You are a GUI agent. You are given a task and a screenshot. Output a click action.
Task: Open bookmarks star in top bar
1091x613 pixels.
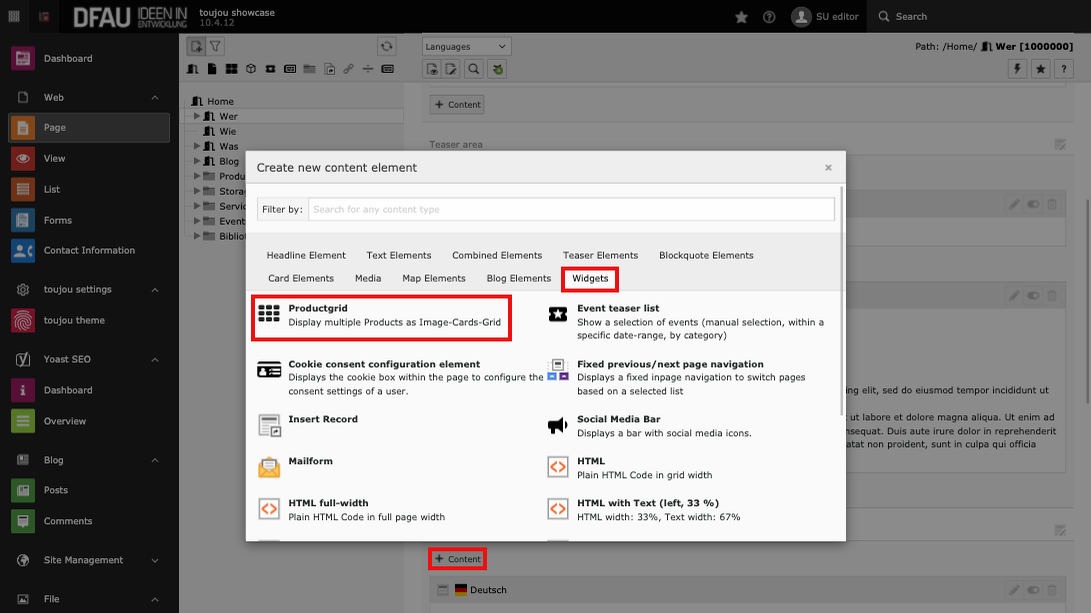741,17
